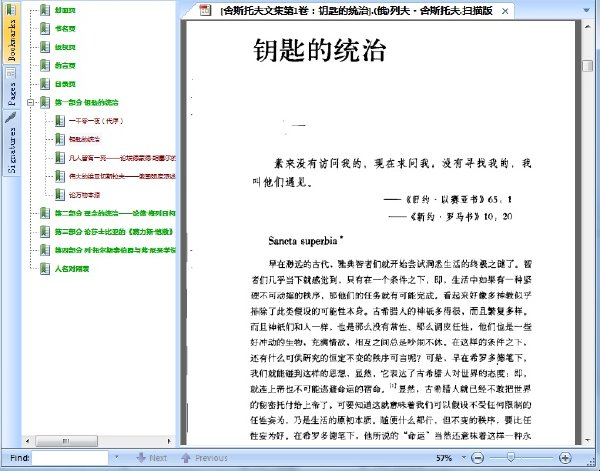This screenshot has height=471, width=600.
Task: Click the bookmark icon for 前言页
Action: (x=45, y=65)
